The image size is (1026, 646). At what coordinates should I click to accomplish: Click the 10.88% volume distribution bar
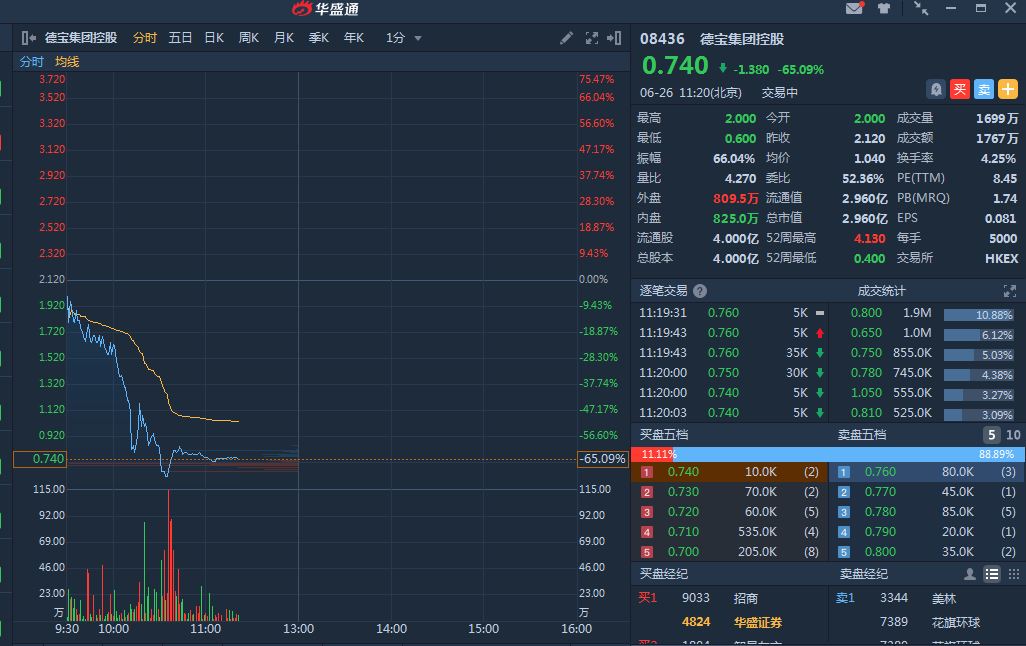978,315
